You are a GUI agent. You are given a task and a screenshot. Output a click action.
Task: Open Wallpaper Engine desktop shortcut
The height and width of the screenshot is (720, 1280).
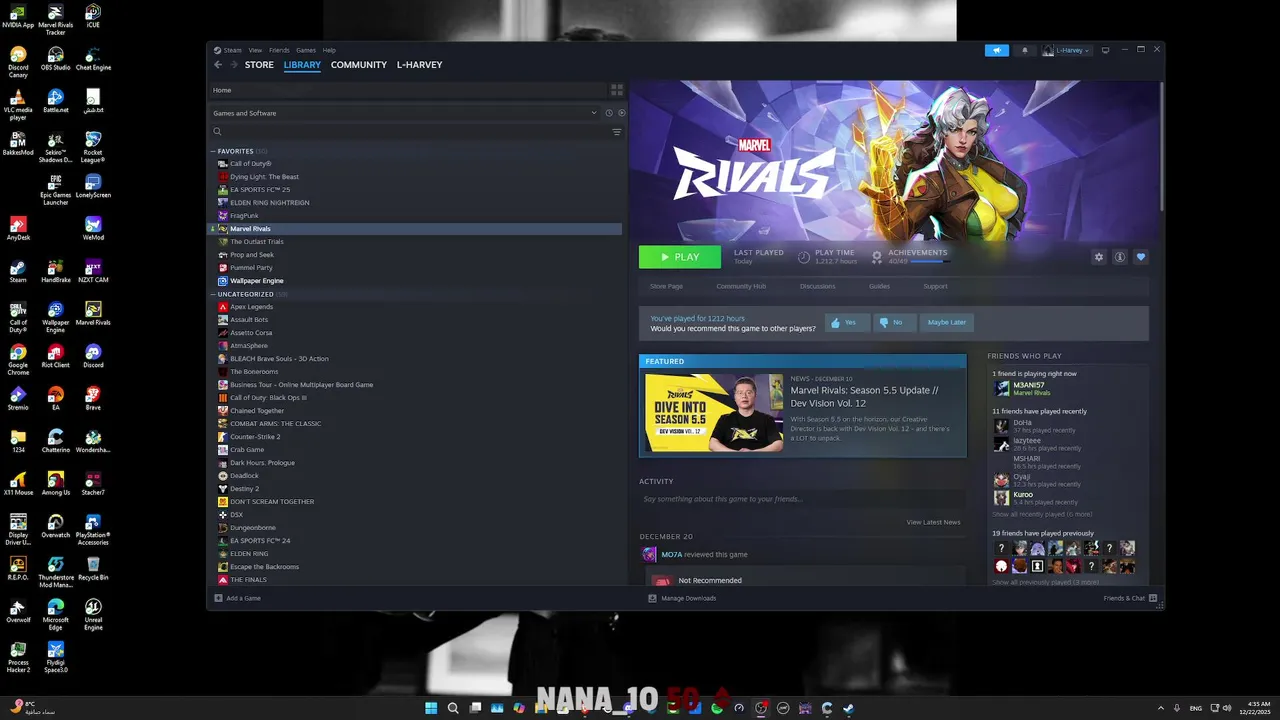tap(55, 318)
